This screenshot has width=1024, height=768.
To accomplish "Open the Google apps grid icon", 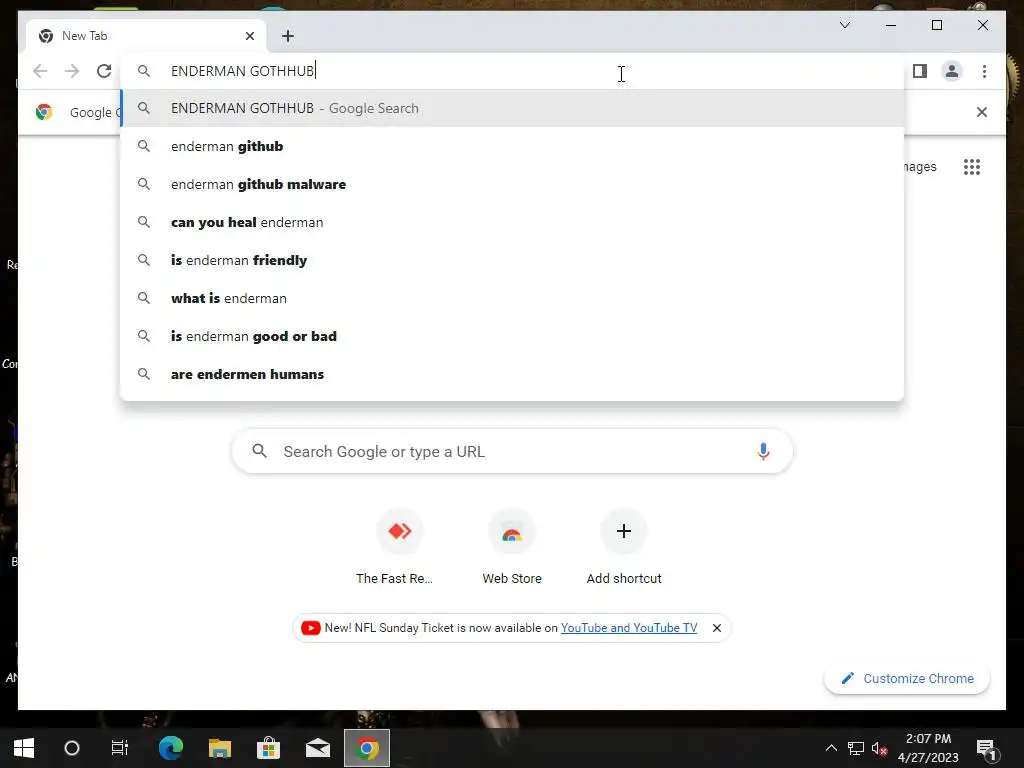I will click(x=972, y=167).
